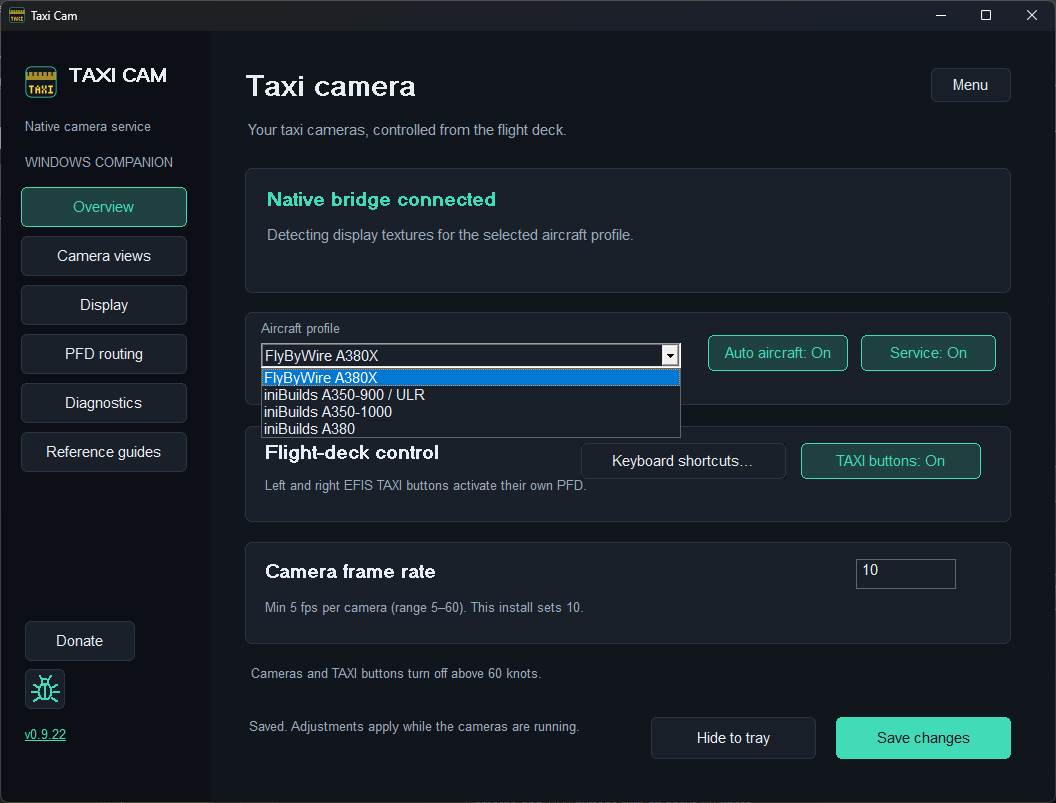The height and width of the screenshot is (803, 1056).
Task: Open the Overview section
Action: tap(104, 207)
